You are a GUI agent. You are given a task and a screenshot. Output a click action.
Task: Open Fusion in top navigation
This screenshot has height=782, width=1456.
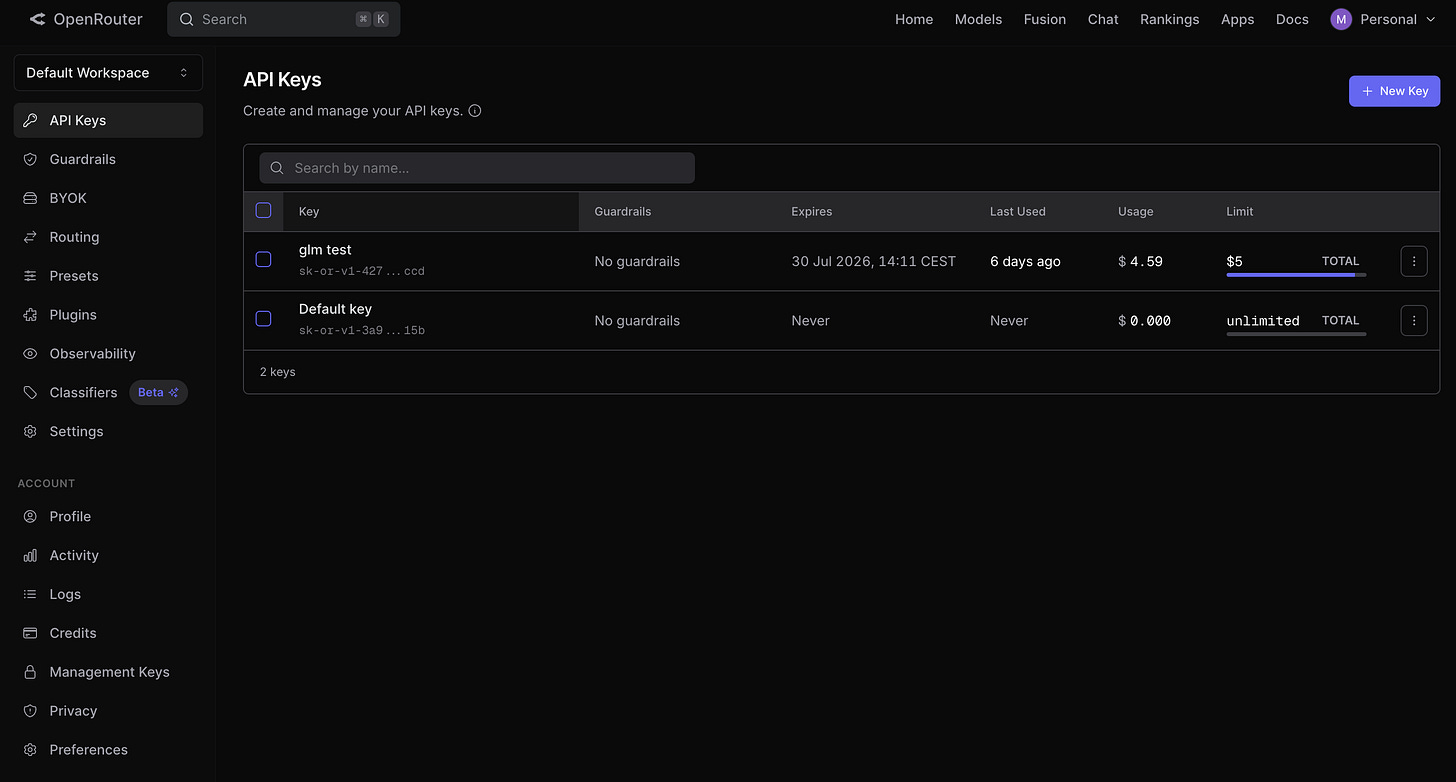pos(1045,19)
